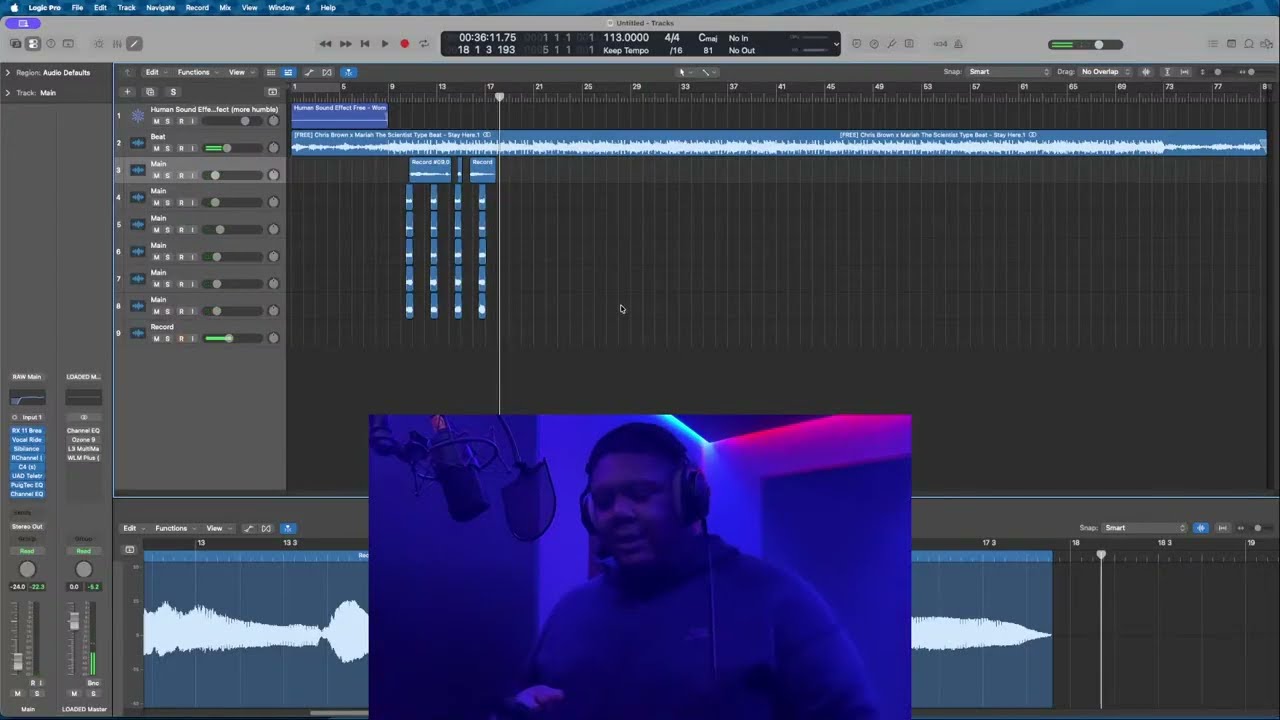Toggle global Solo S button in track header
Screen dimensions: 1280x720
pos(173,92)
